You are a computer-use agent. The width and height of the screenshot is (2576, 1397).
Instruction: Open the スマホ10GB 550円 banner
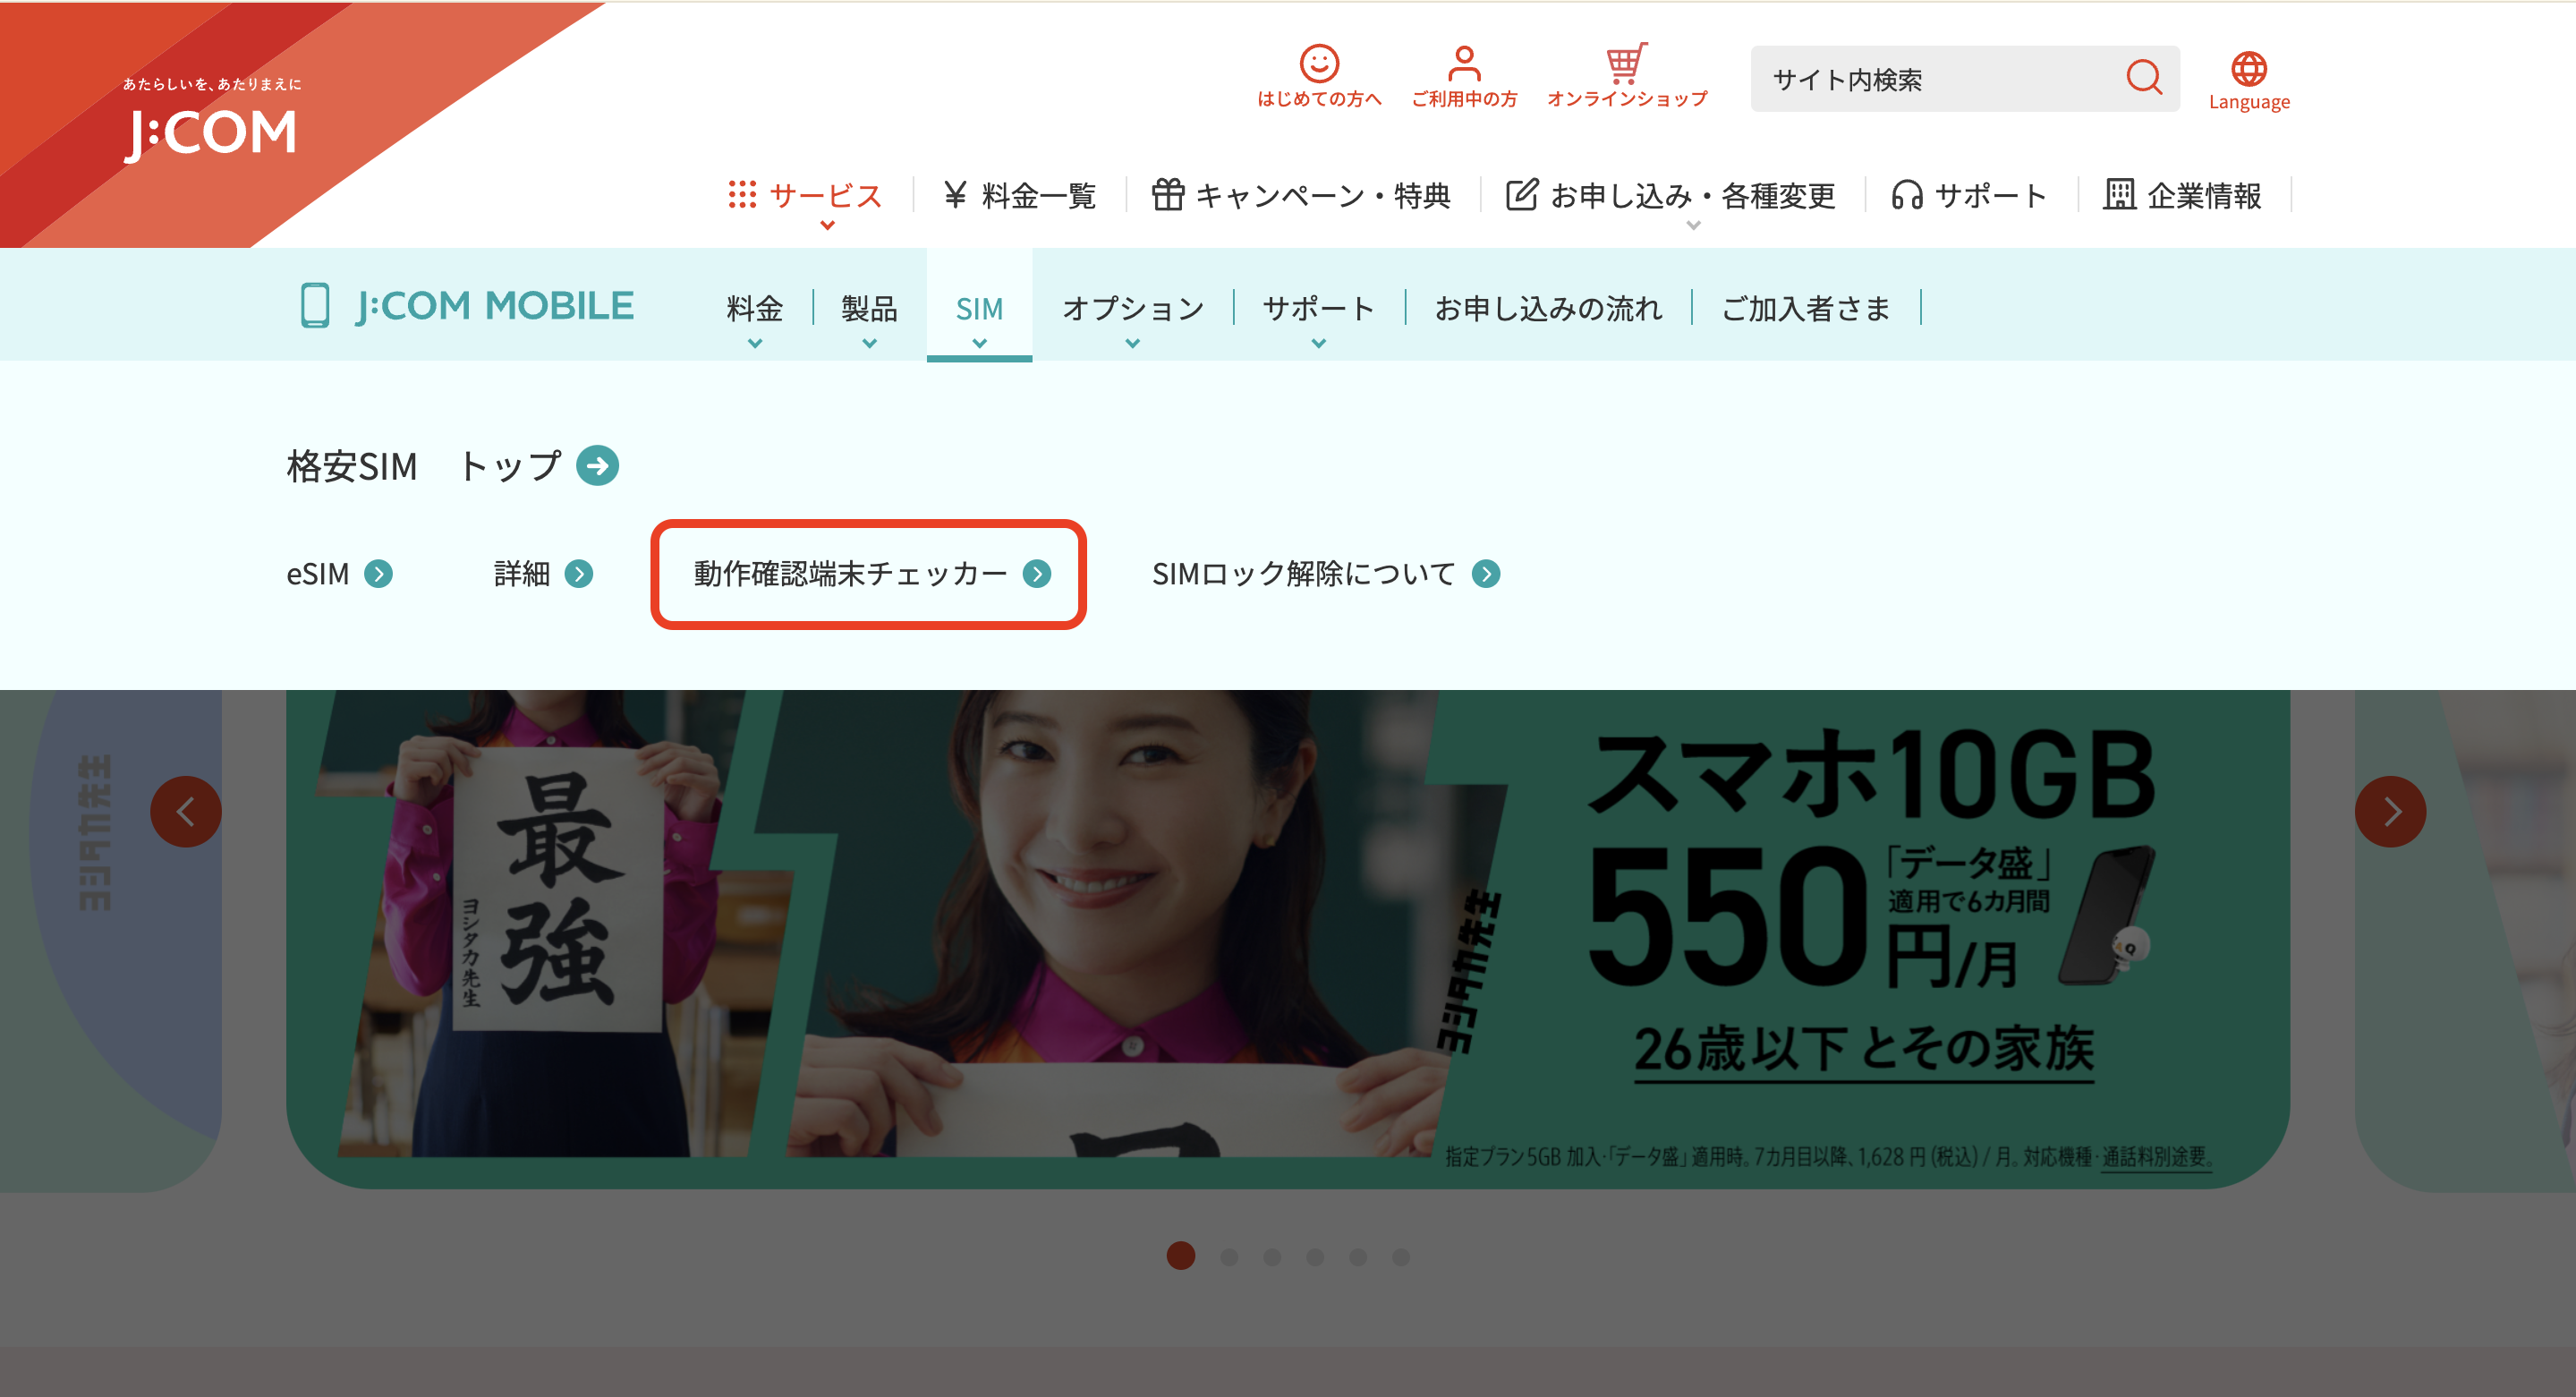pos(1288,938)
